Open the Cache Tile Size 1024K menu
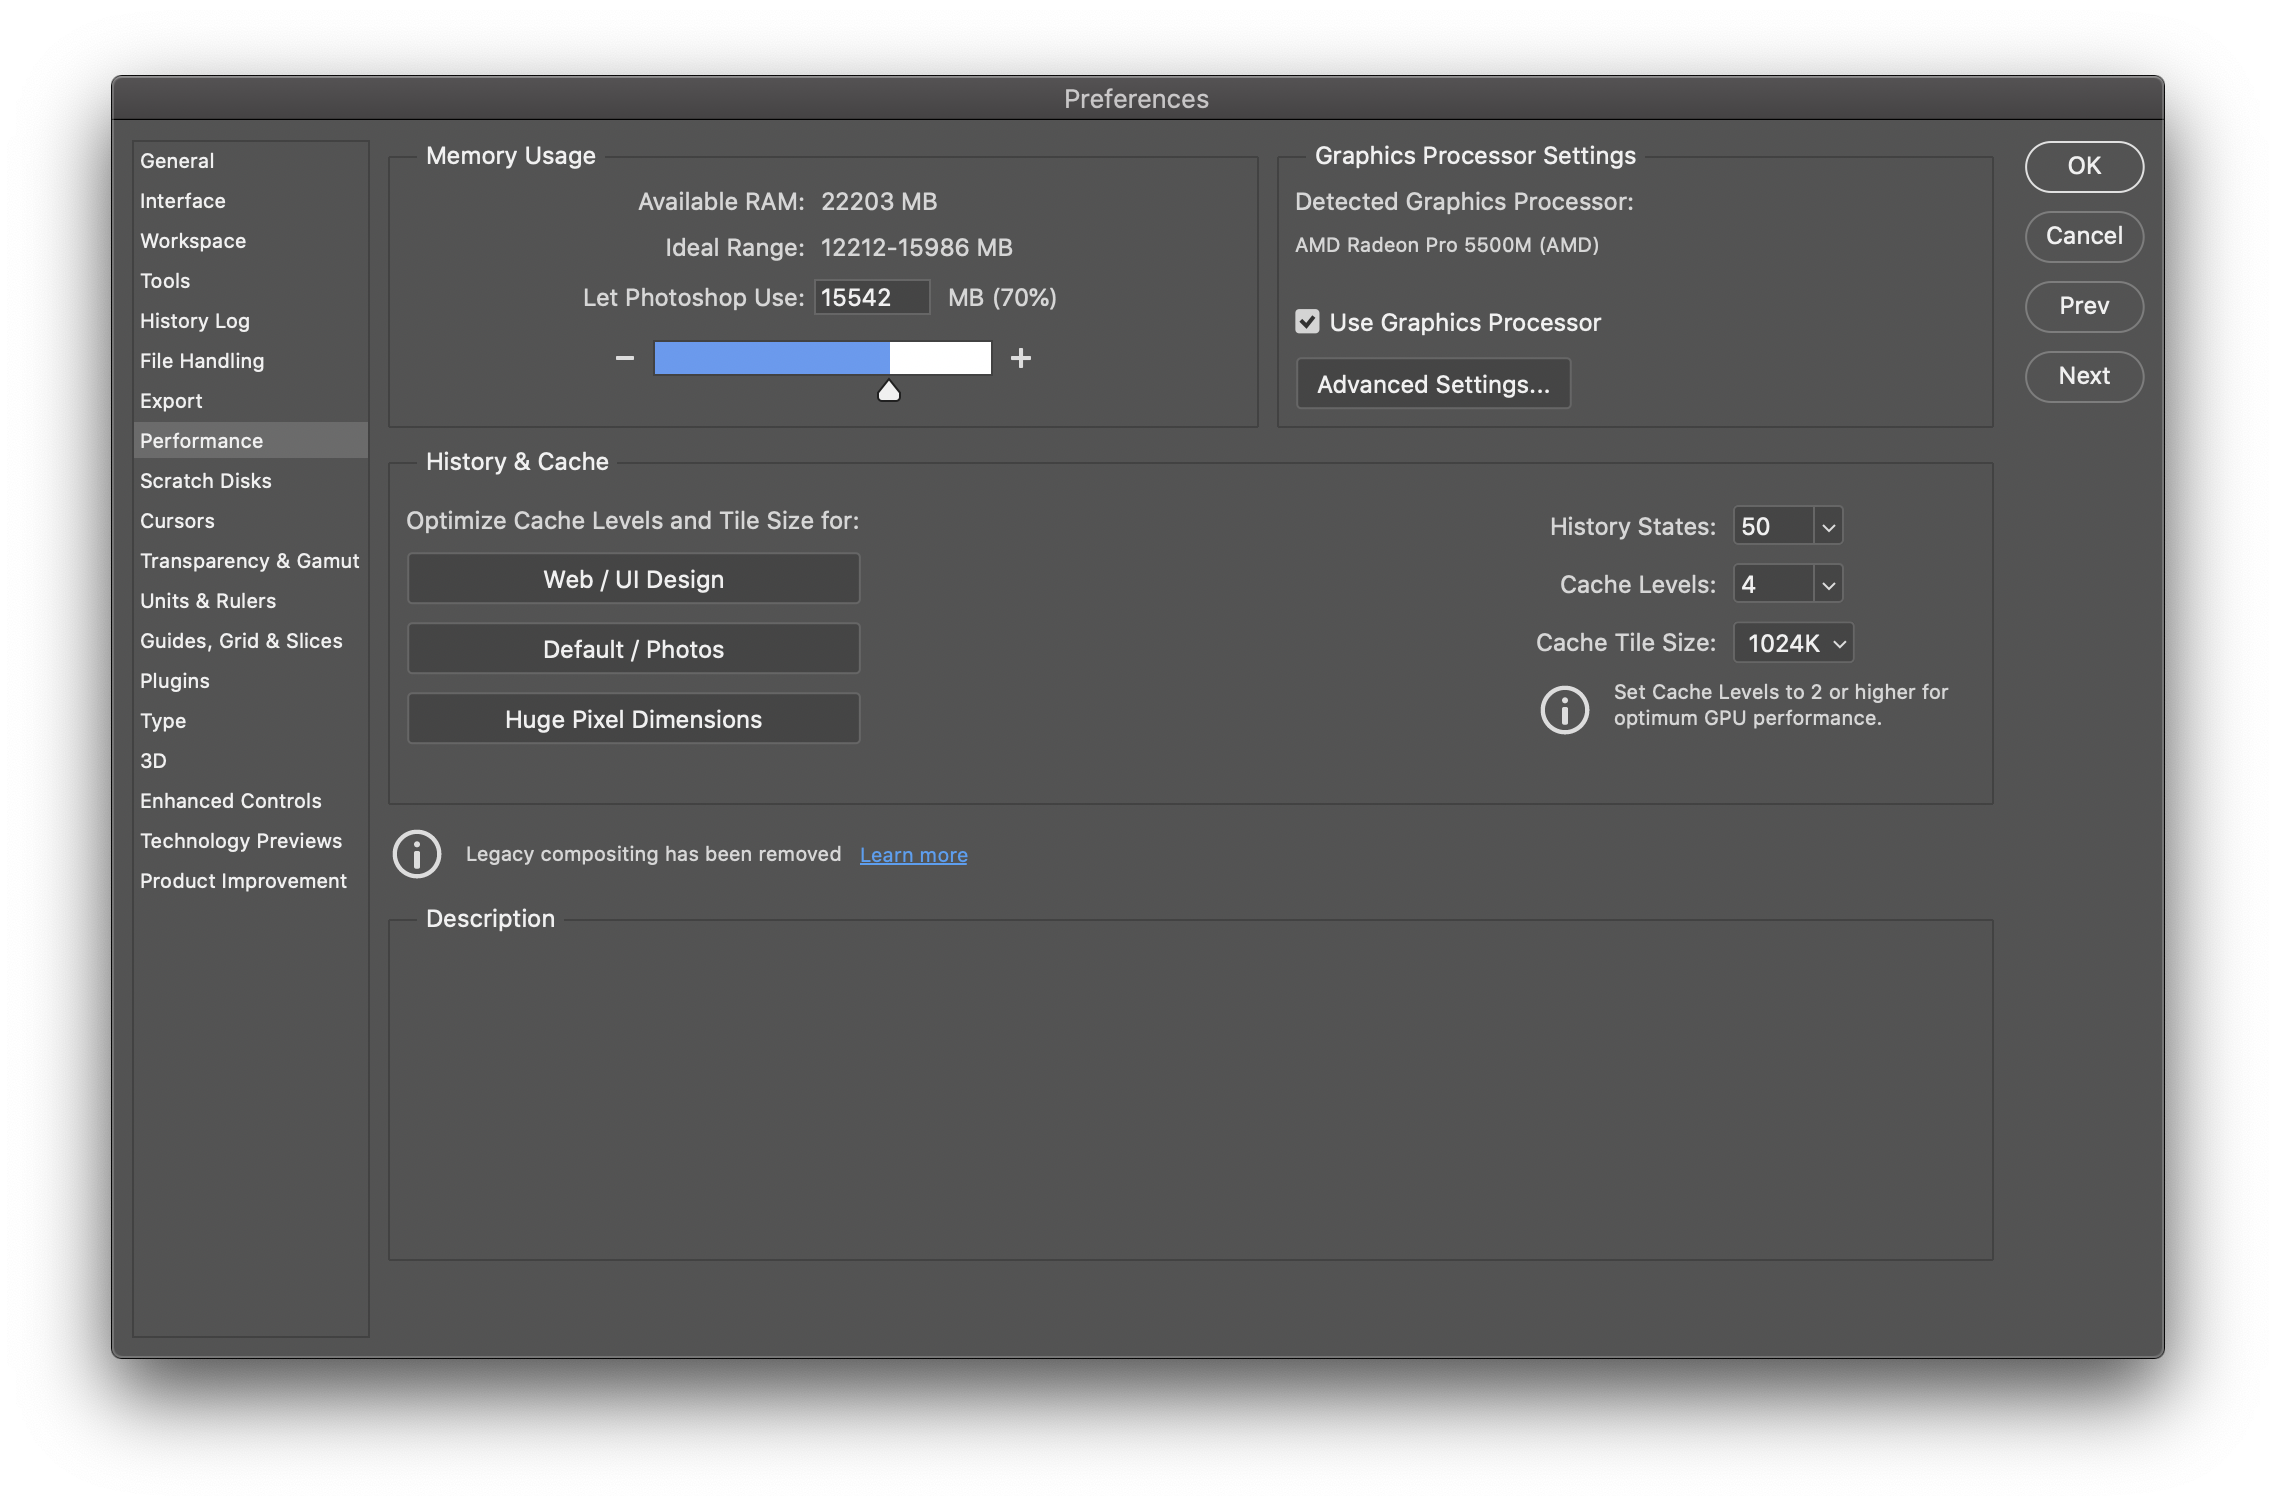 (1793, 643)
